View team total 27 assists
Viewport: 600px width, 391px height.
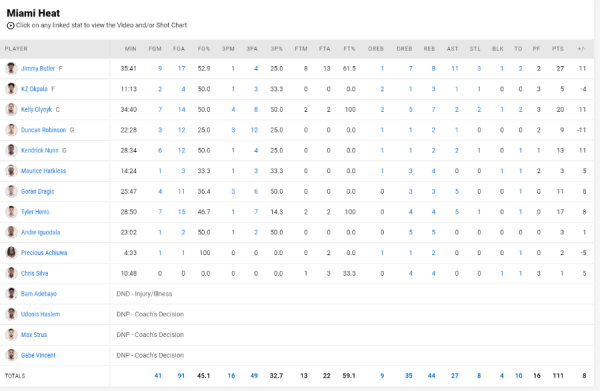click(x=455, y=376)
